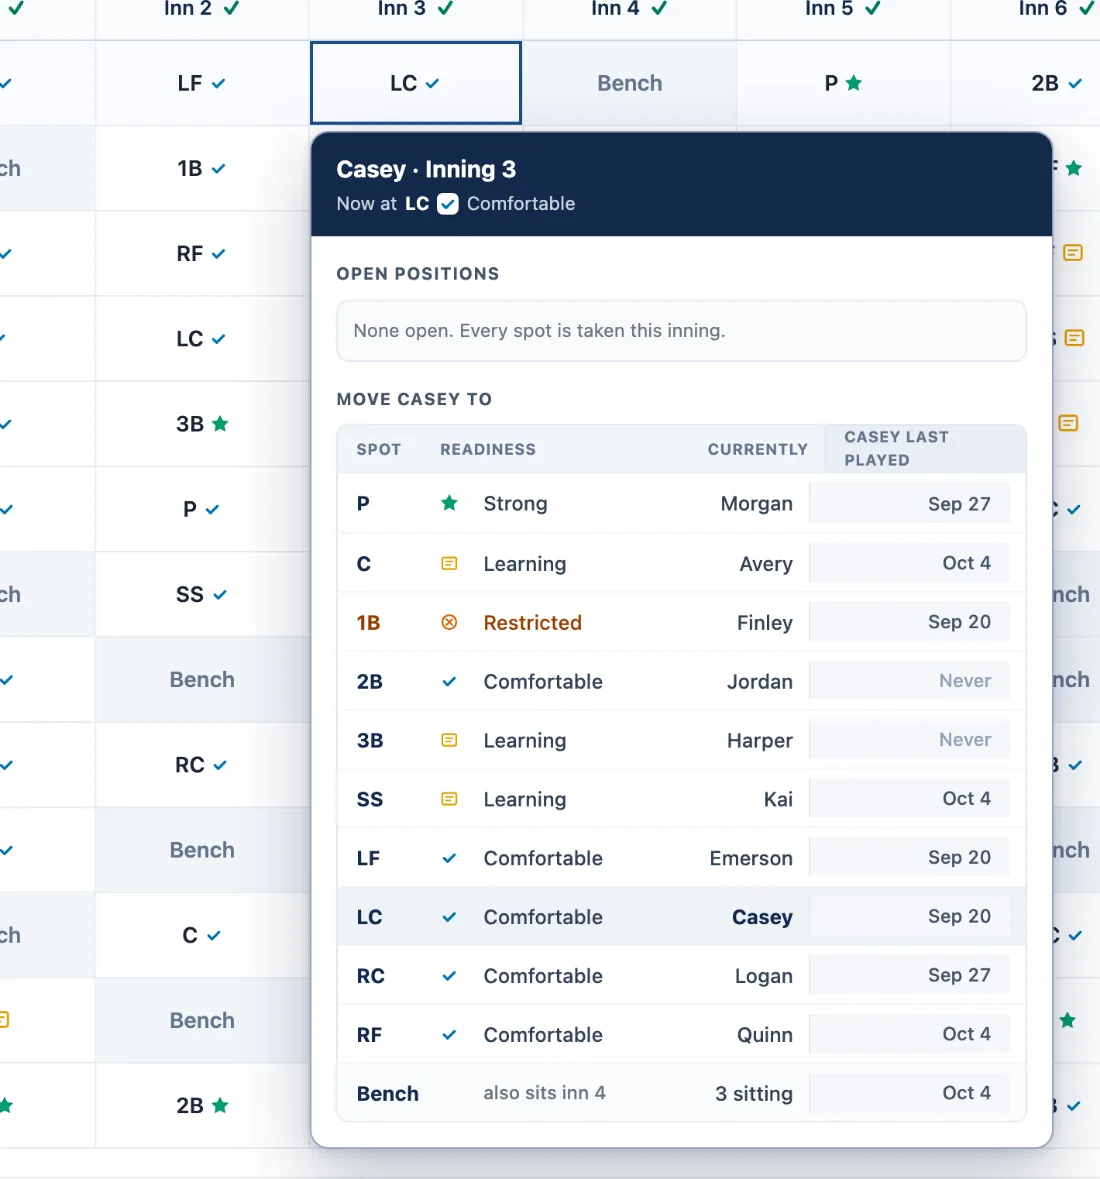Viewport: 1100px width, 1179px height.
Task: Click the green checkmark in Inn 3 header
Action: pyautogui.click(x=445, y=8)
